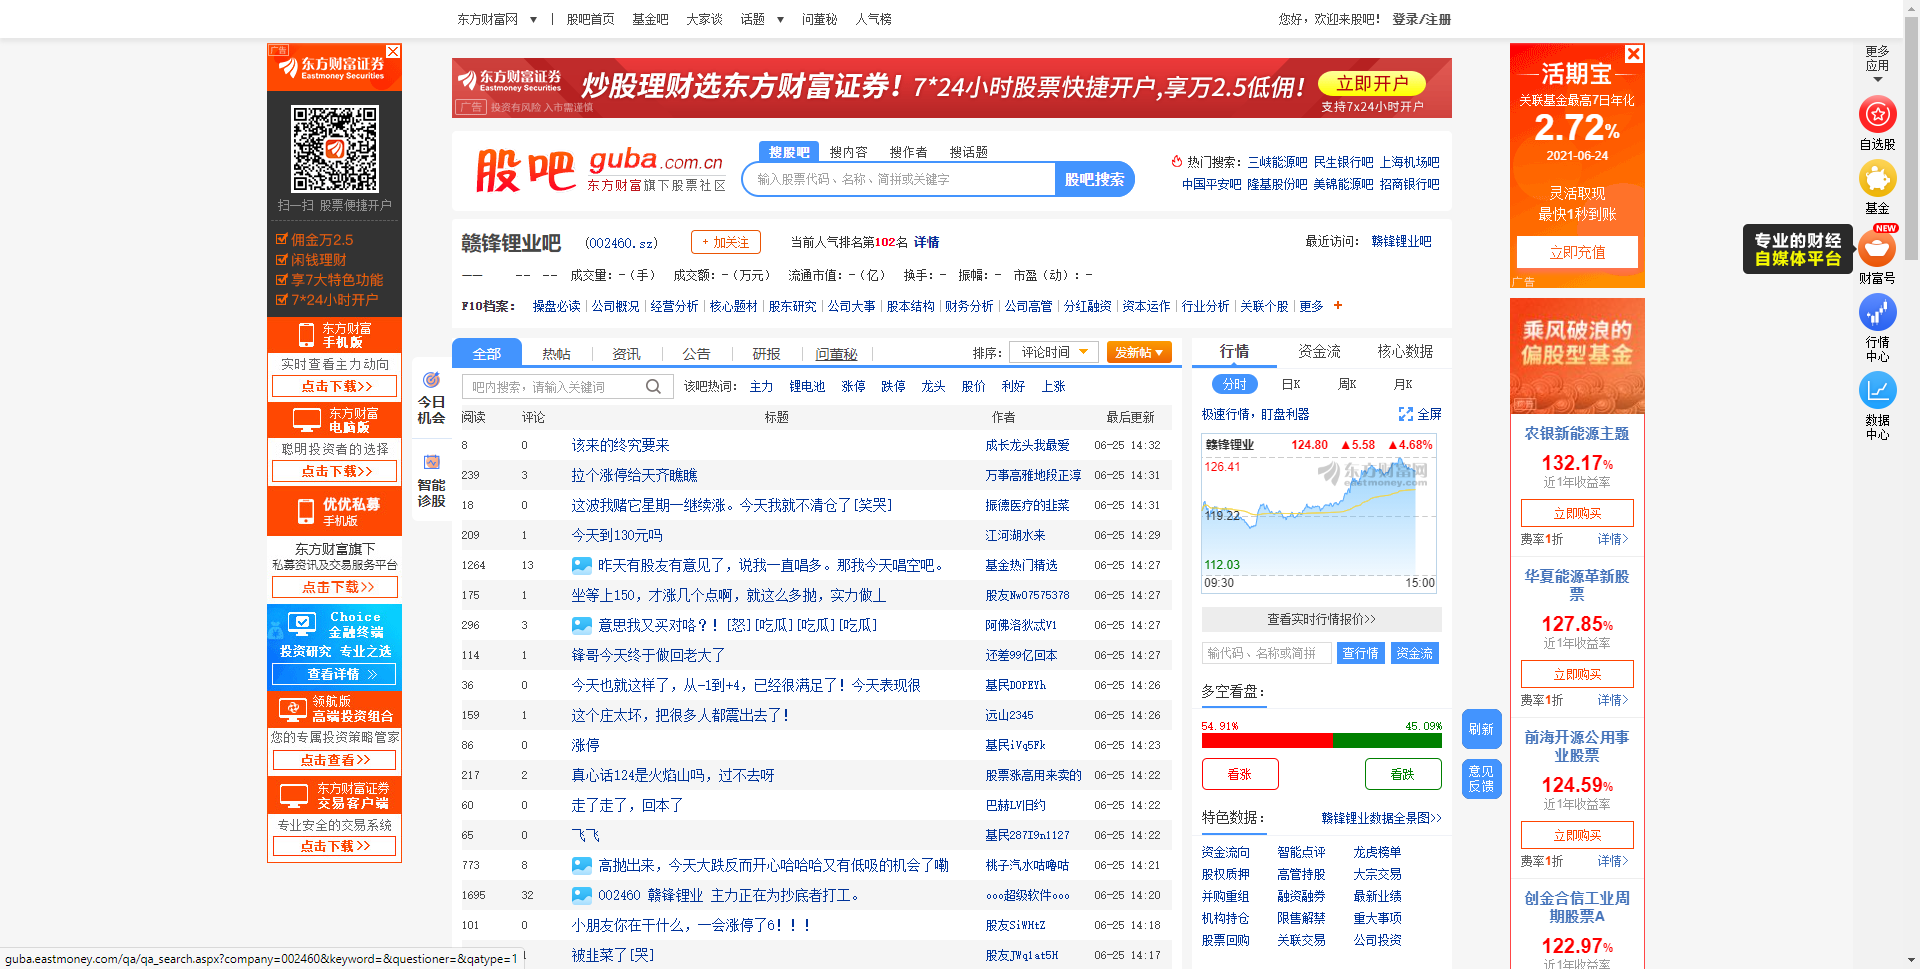Click the 智能诊股 icon
Screen dimensions: 1920x969
click(431, 462)
